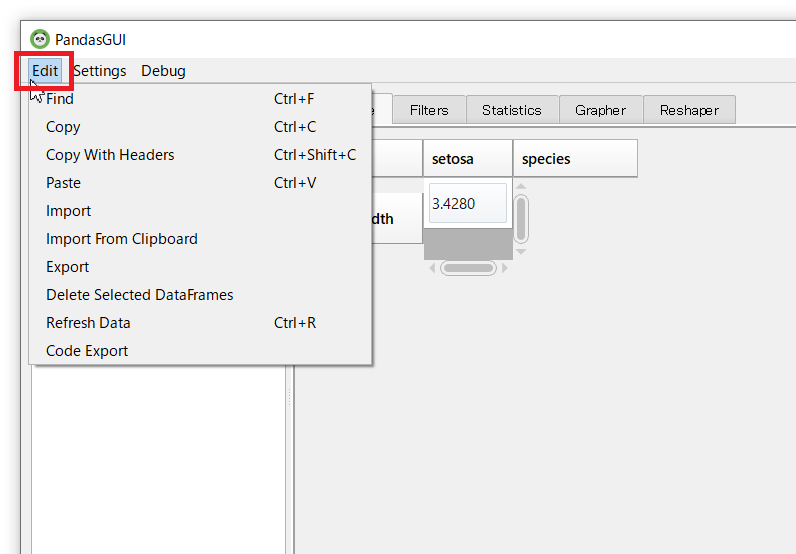The width and height of the screenshot is (796, 554).
Task: Choose Import From Clipboard
Action: click(x=122, y=239)
